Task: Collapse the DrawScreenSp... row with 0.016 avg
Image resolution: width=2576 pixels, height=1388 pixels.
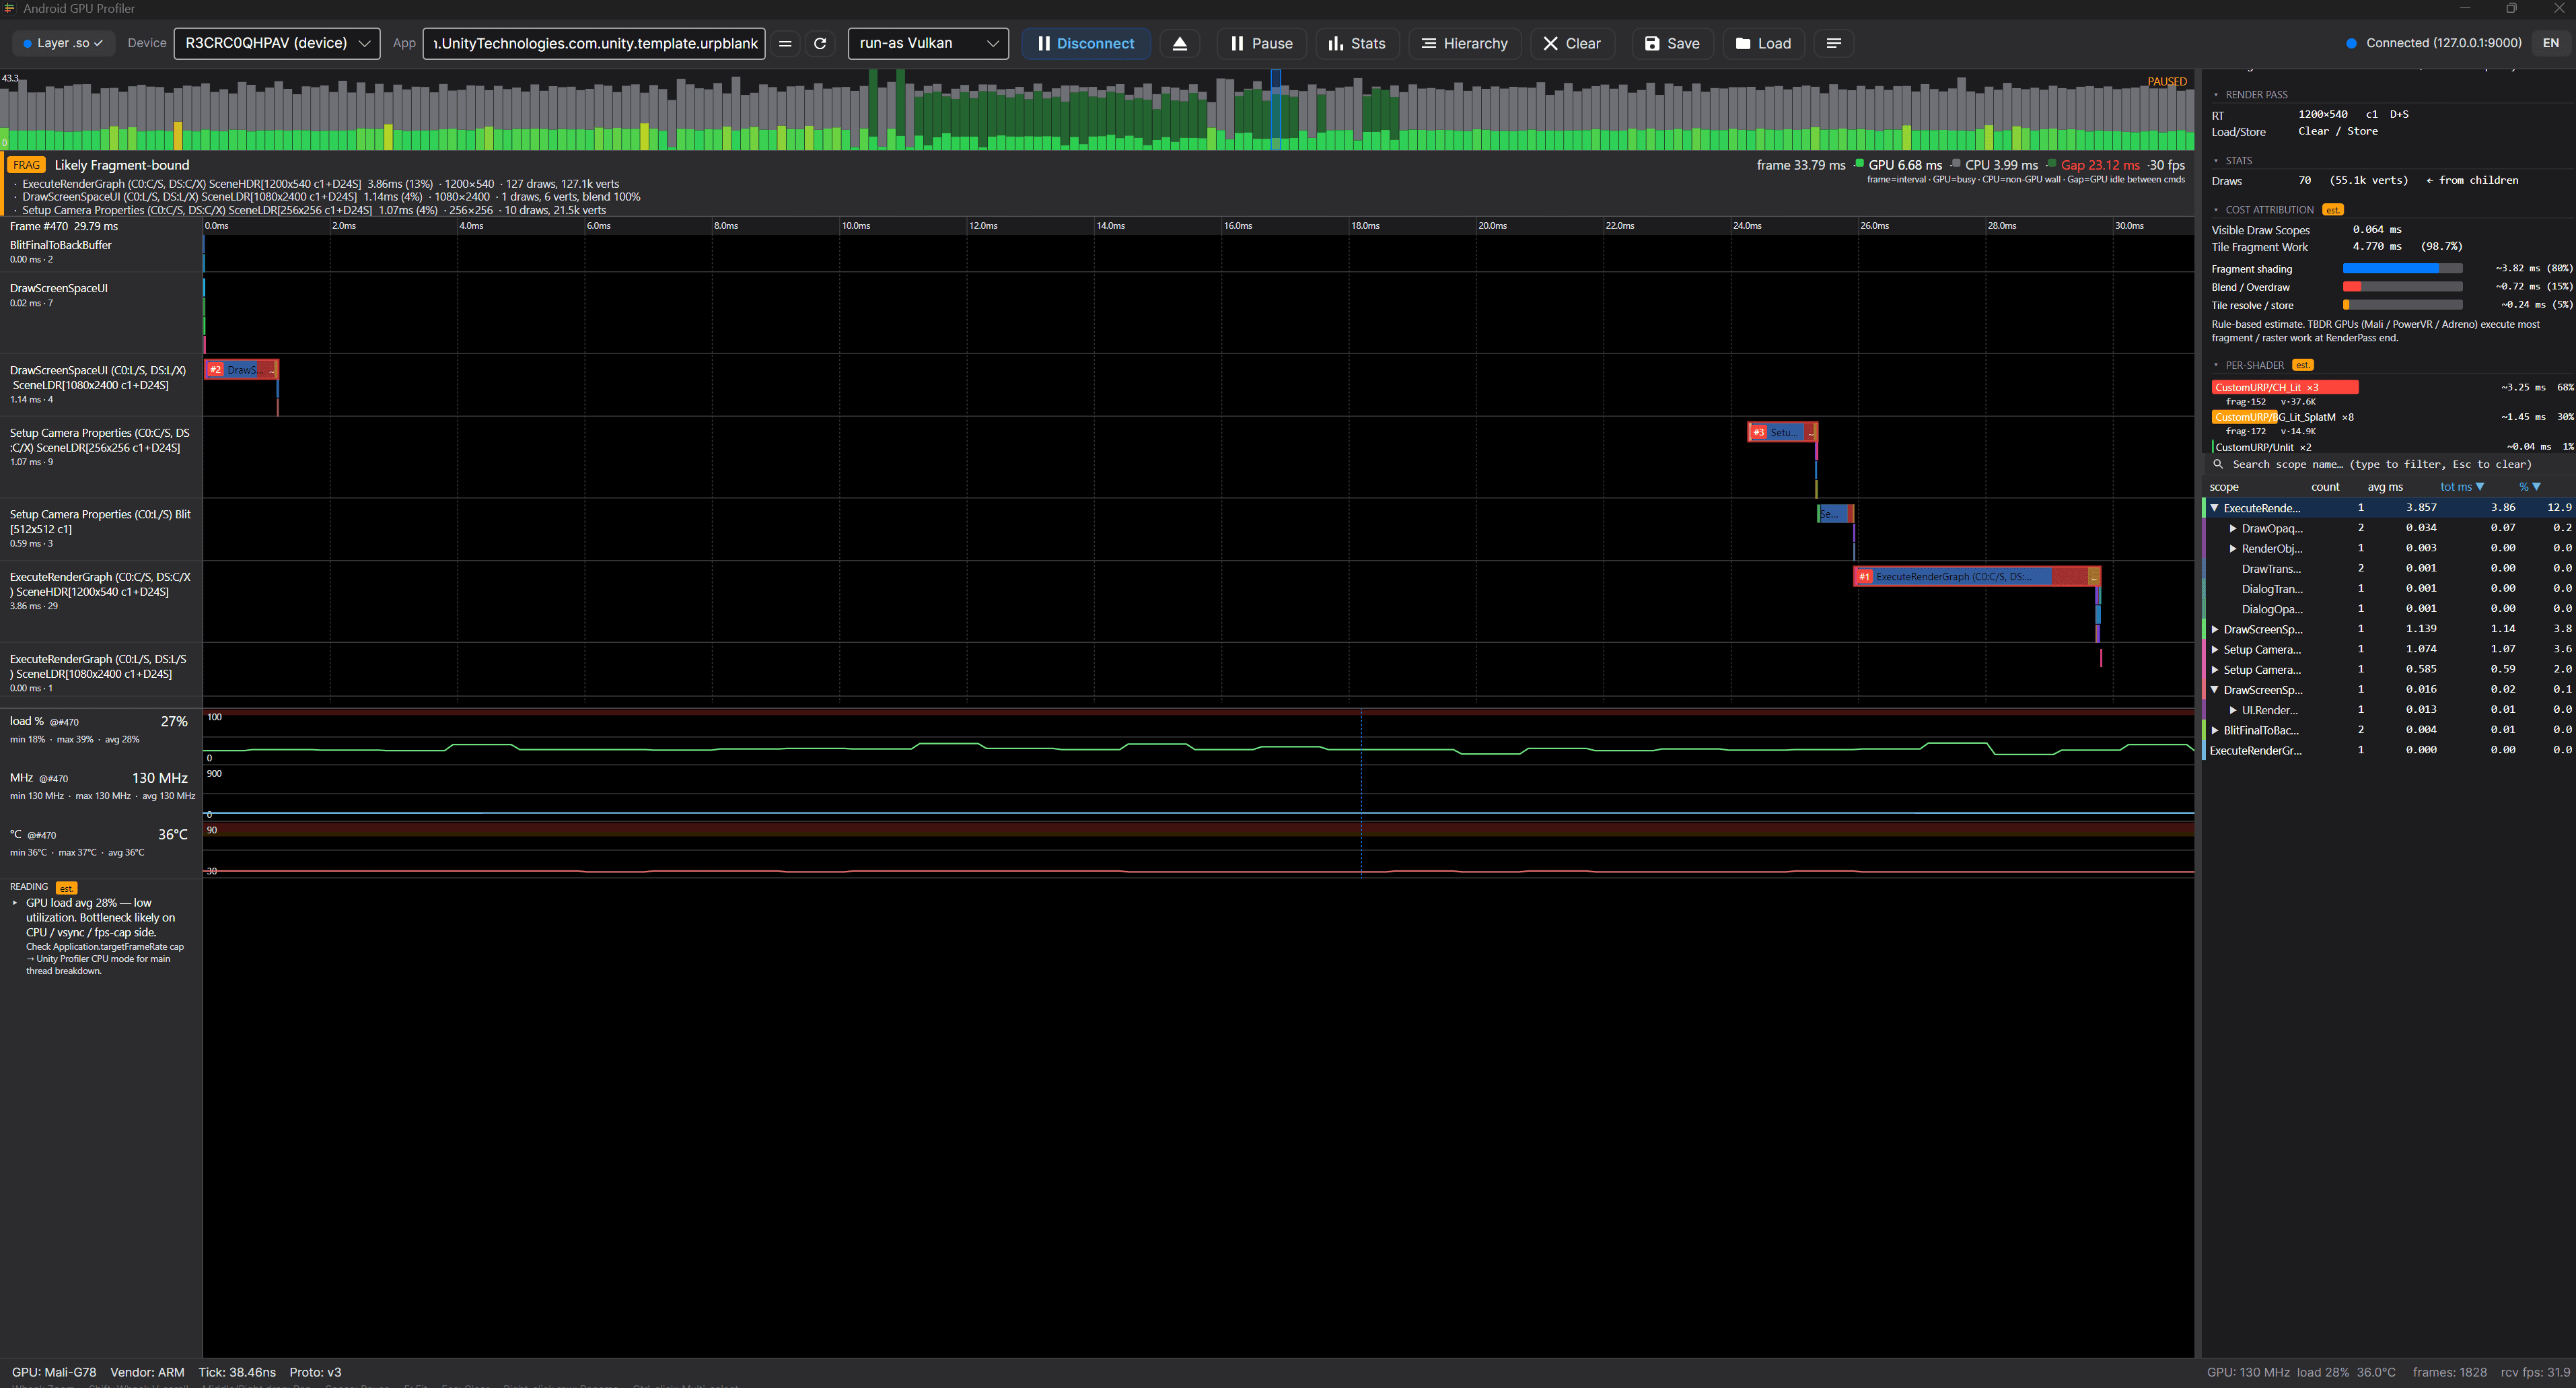Action: tap(2214, 689)
